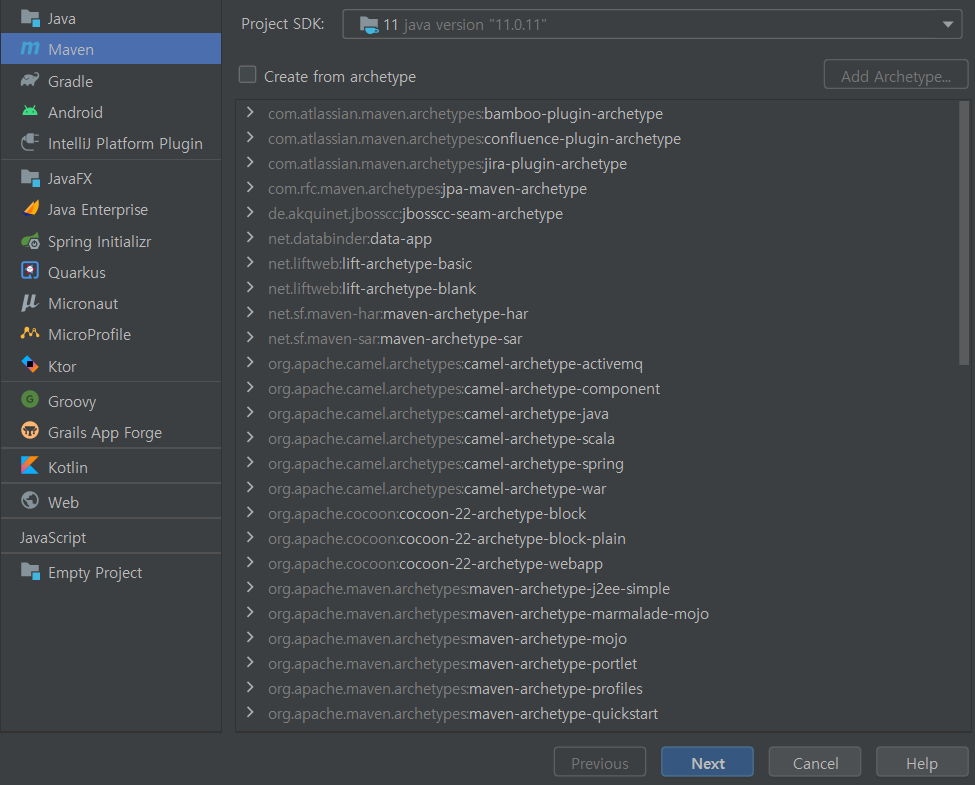The image size is (975, 785).
Task: Expand jpa-maven-archetype node
Action: tap(250, 187)
